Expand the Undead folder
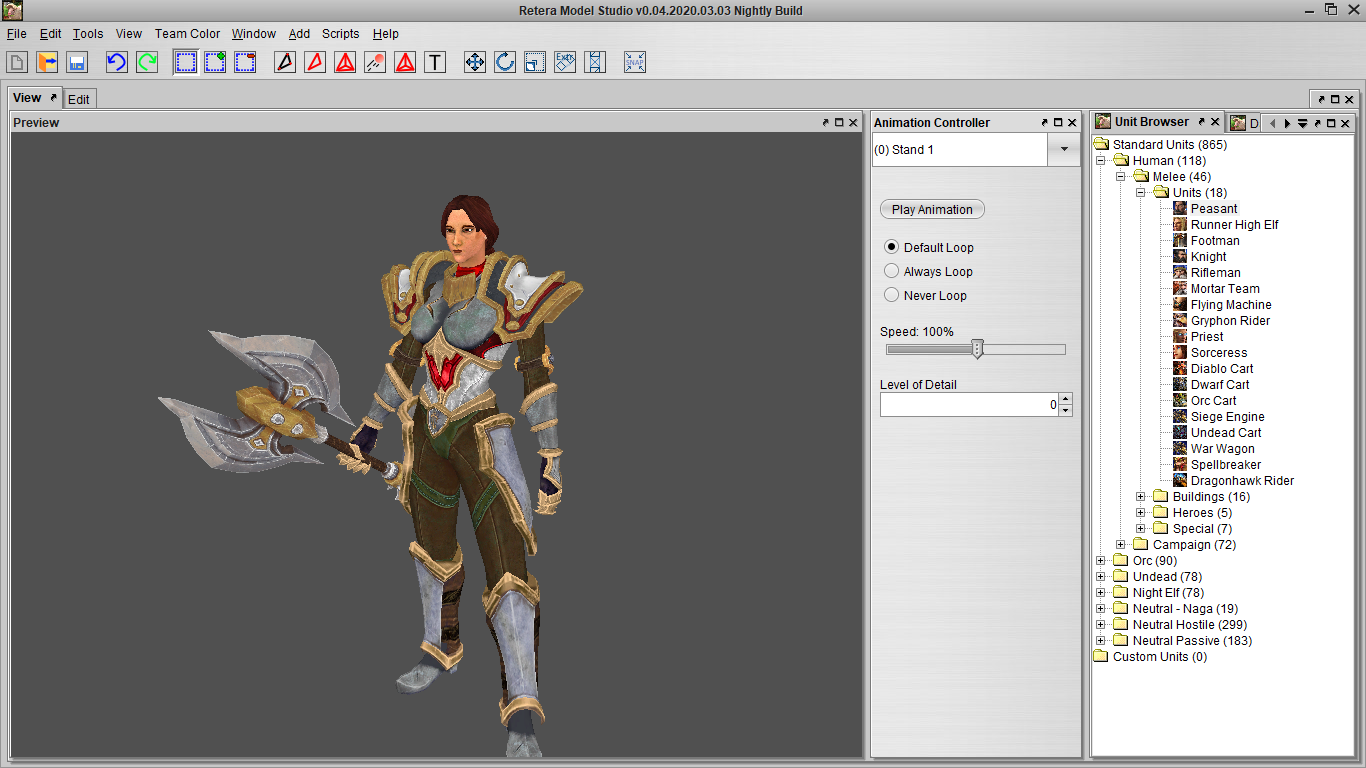The image size is (1366, 768). point(1101,577)
